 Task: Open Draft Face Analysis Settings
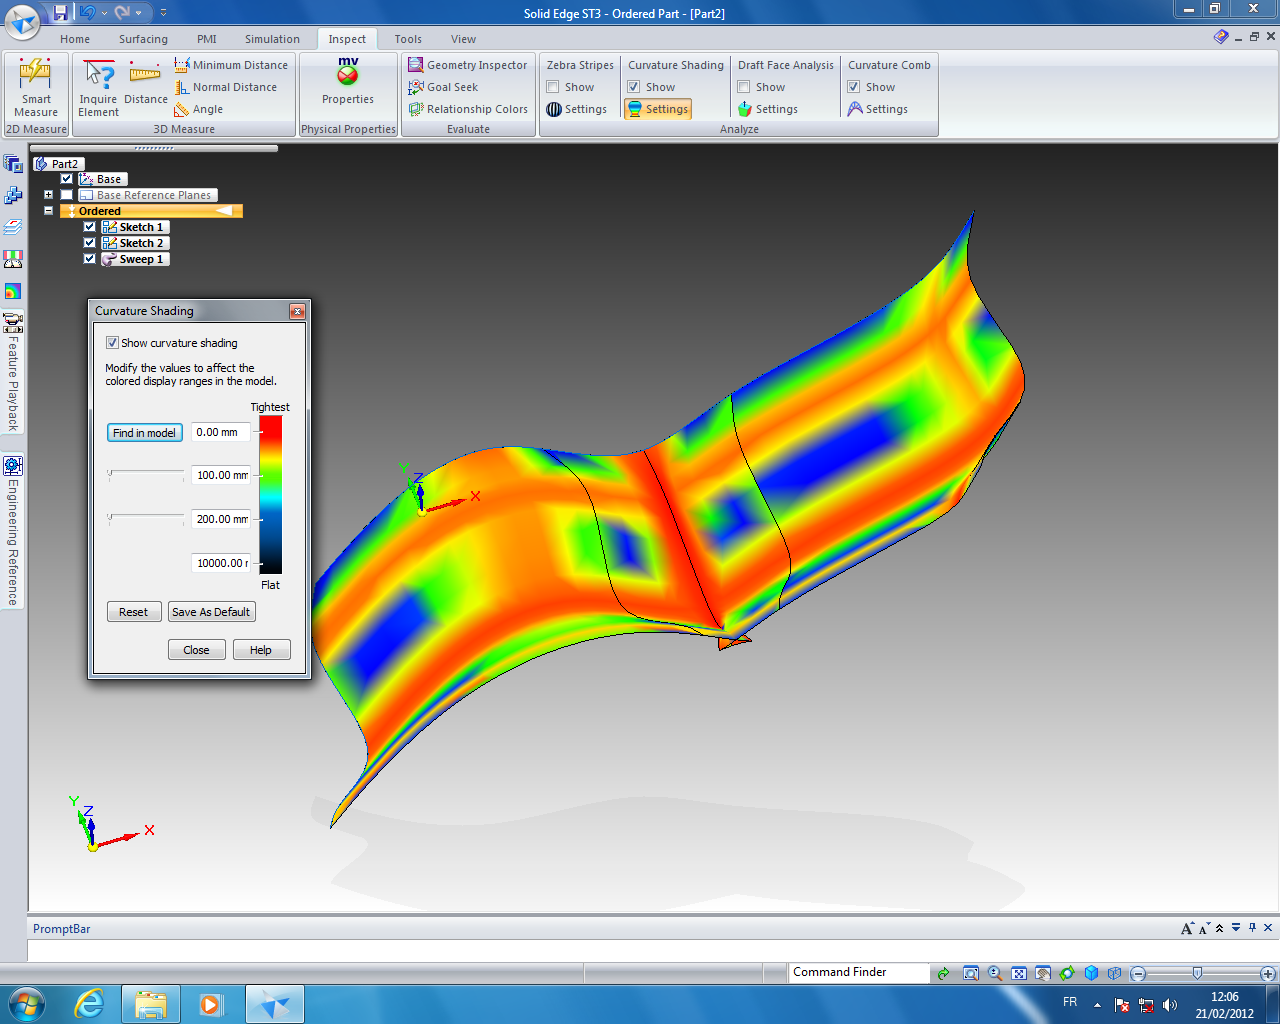(768, 109)
